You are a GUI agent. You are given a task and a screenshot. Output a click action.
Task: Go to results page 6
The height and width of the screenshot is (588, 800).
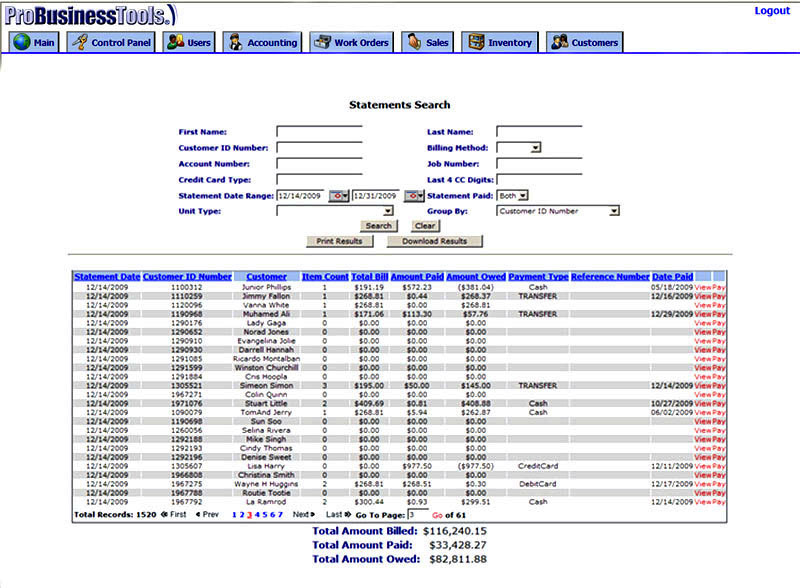[x=272, y=514]
